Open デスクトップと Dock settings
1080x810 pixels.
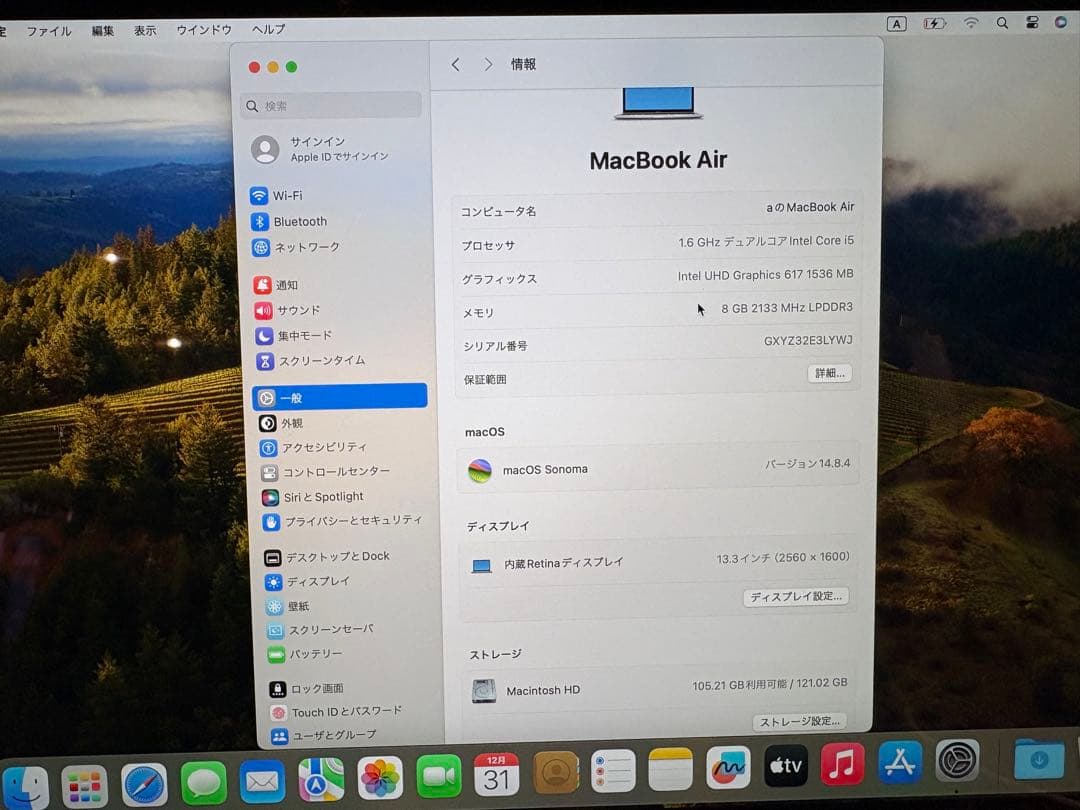(x=327, y=557)
